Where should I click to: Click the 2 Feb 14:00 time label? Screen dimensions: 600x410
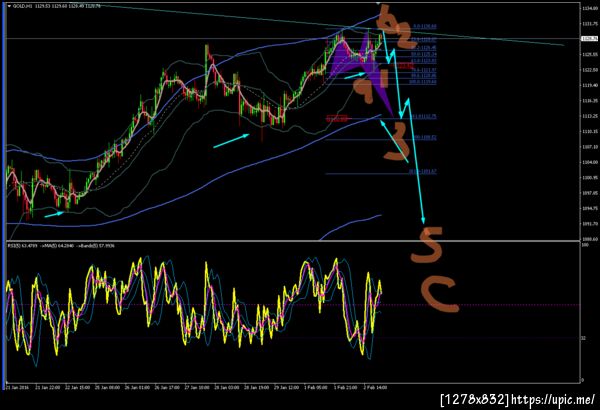click(x=375, y=387)
